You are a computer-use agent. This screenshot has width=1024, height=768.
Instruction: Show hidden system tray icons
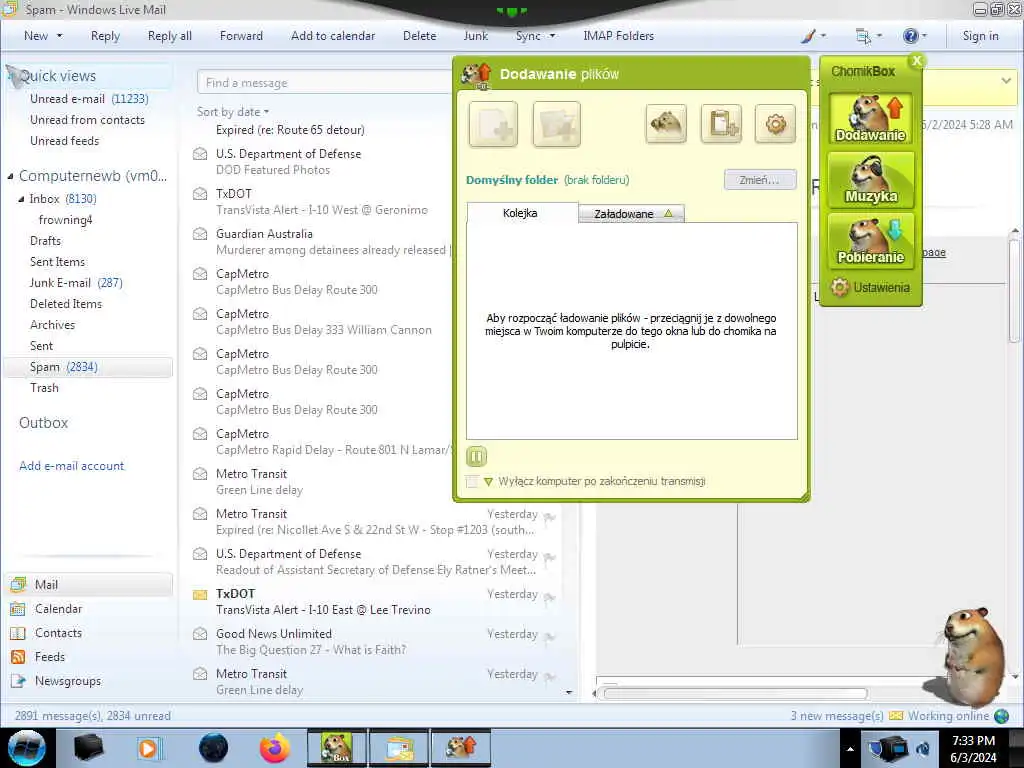click(850, 749)
